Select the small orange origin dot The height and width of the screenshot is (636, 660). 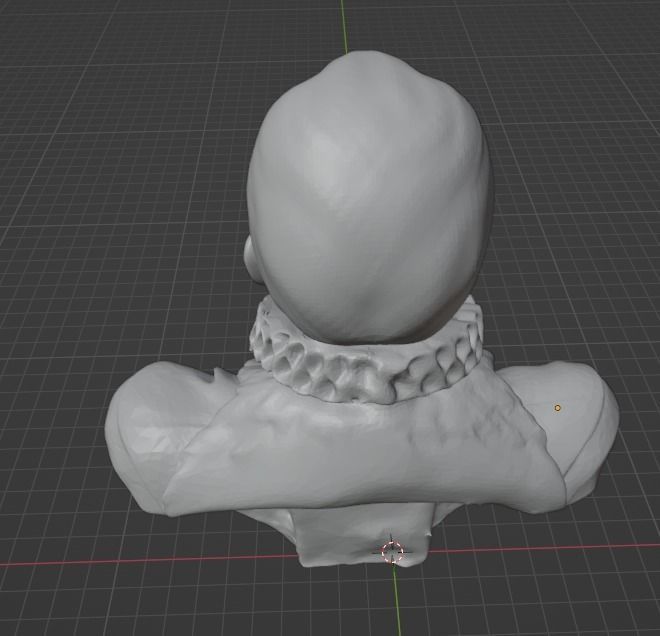click(557, 408)
